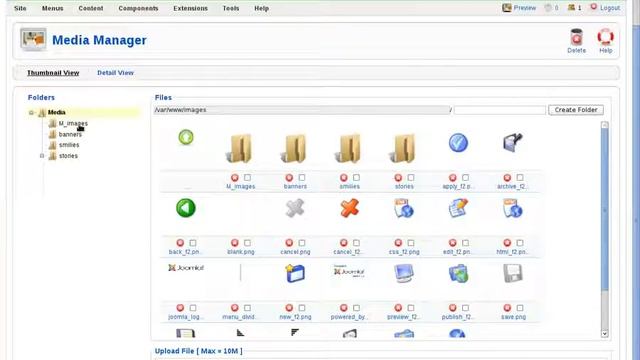
Task: Click the scrollbar up arrow
Action: [x=604, y=125]
